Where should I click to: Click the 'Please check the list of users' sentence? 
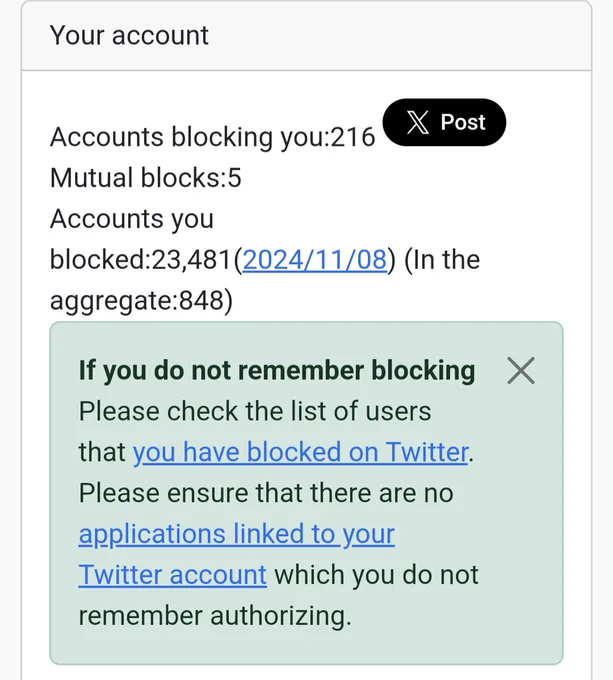255,411
